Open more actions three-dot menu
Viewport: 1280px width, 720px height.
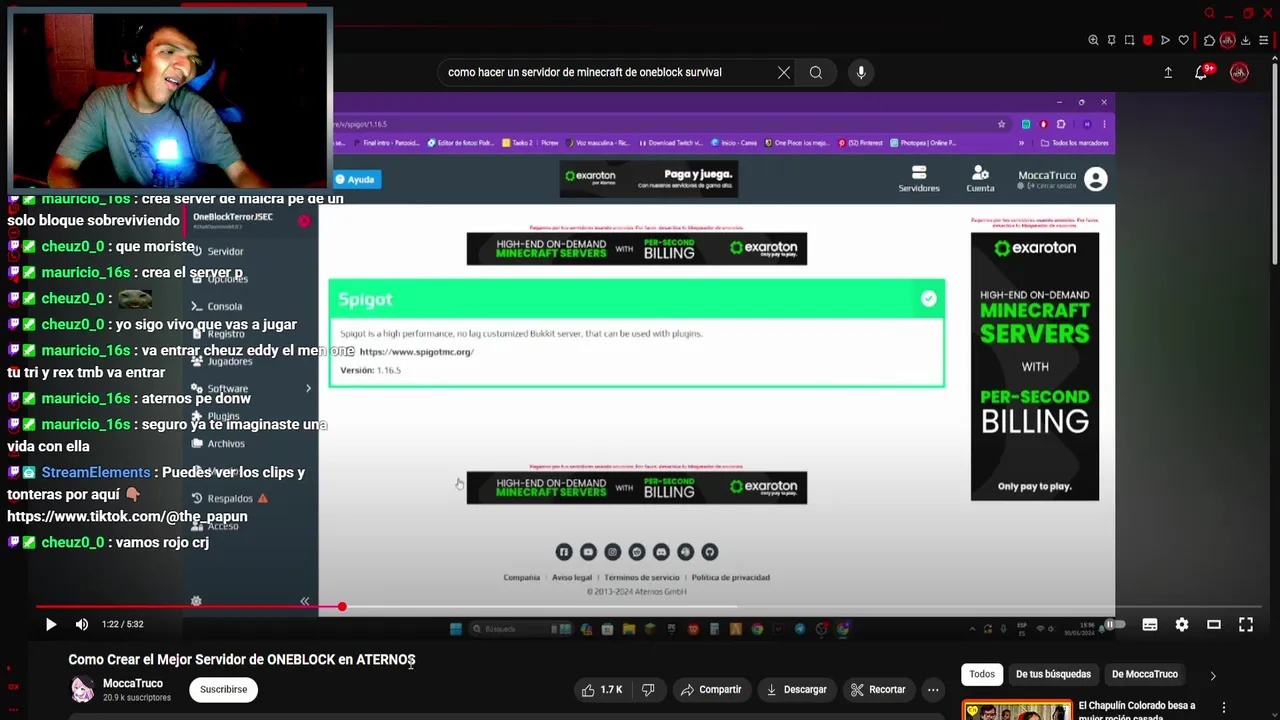click(x=933, y=689)
